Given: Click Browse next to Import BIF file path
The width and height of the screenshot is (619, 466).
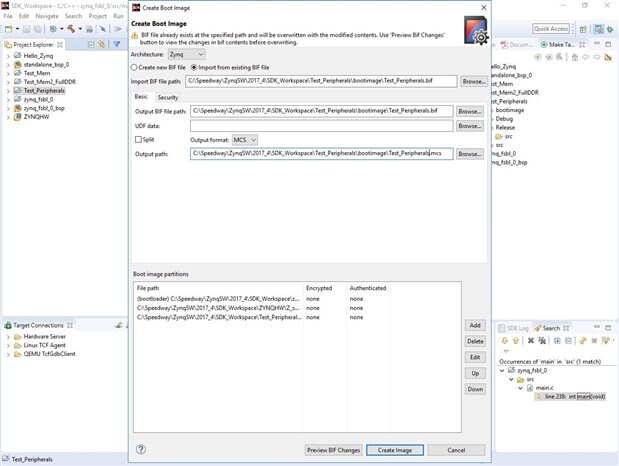Looking at the screenshot, I should click(x=474, y=81).
